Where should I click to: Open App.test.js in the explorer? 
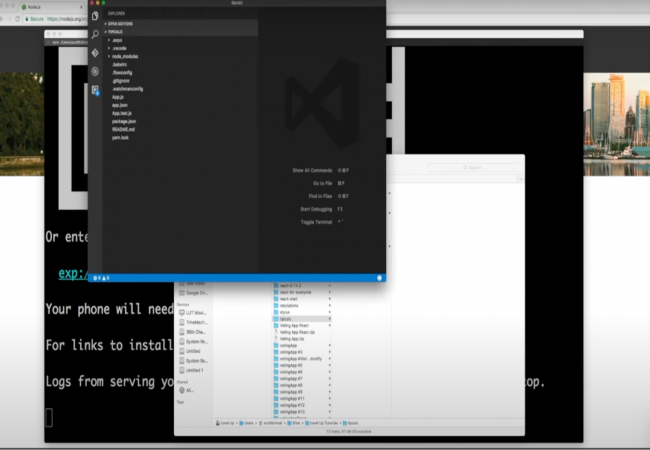tap(122, 113)
